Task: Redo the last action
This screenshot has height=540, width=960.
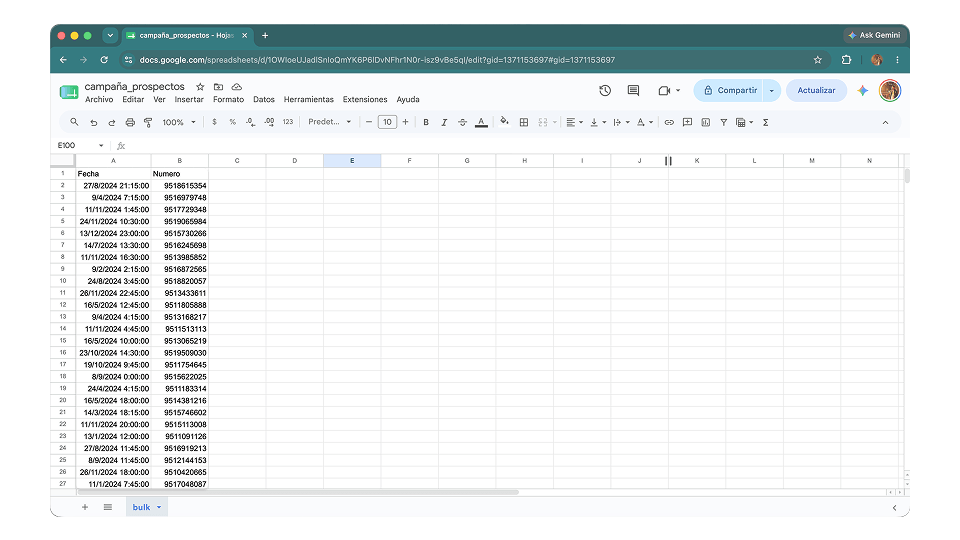Action: click(x=111, y=122)
